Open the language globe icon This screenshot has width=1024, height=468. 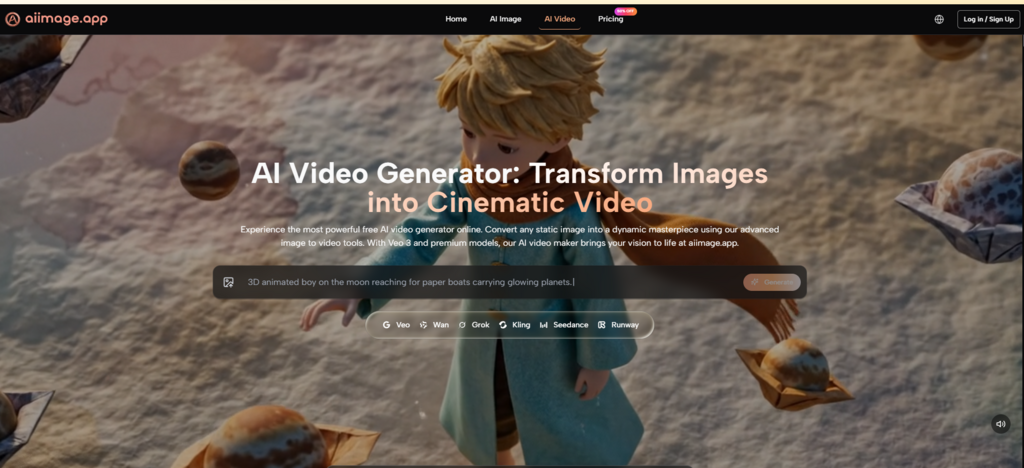click(939, 19)
